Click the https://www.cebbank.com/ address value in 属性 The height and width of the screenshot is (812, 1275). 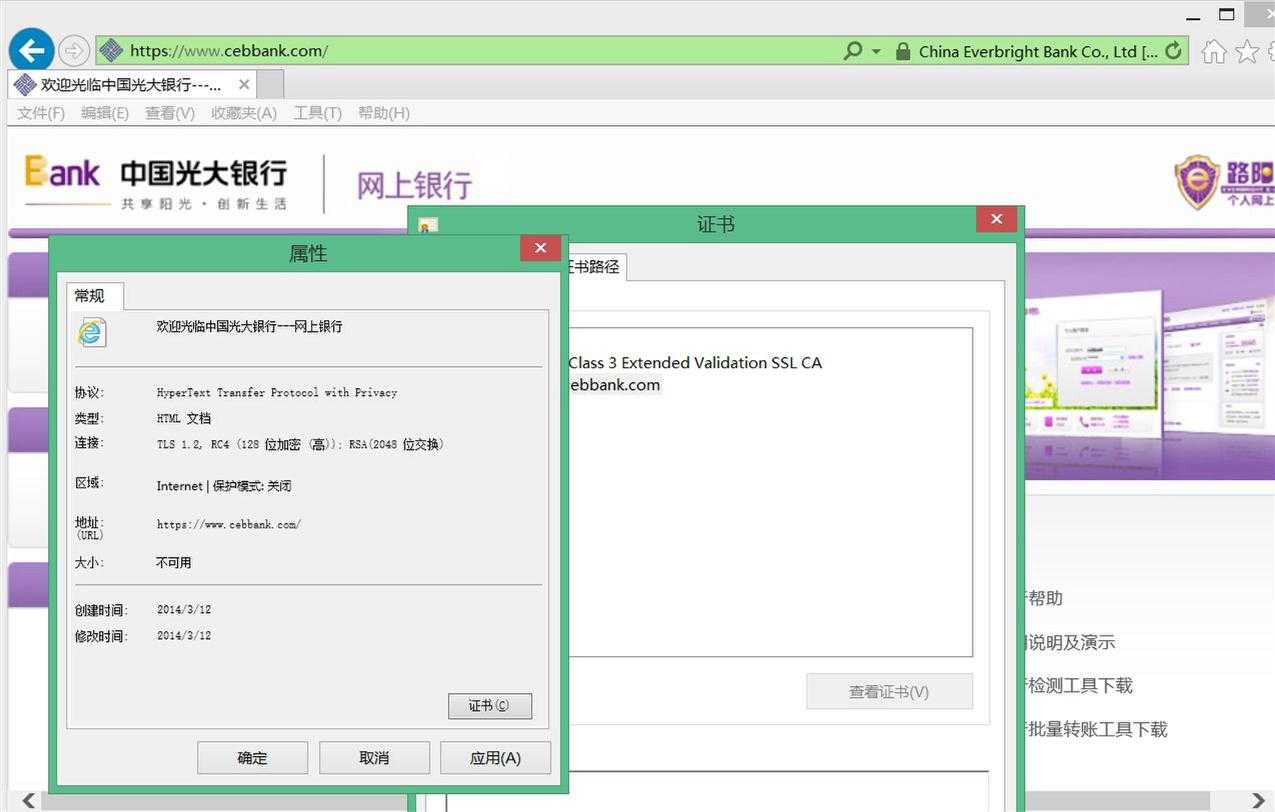[x=228, y=524]
